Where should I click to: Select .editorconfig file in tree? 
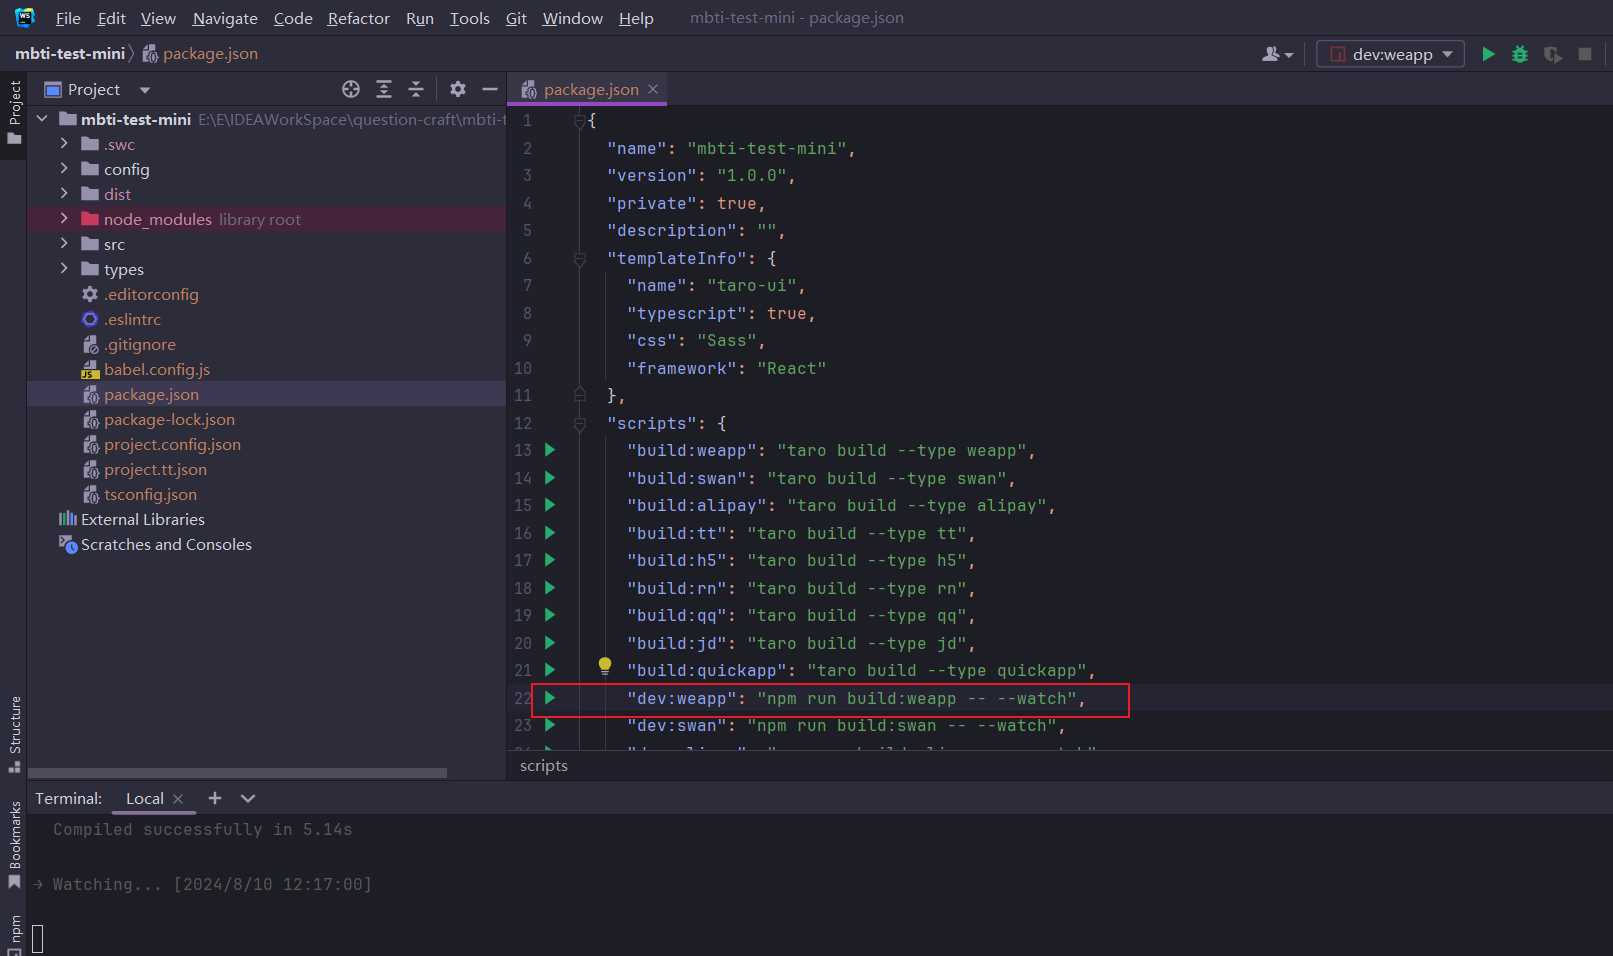point(151,294)
